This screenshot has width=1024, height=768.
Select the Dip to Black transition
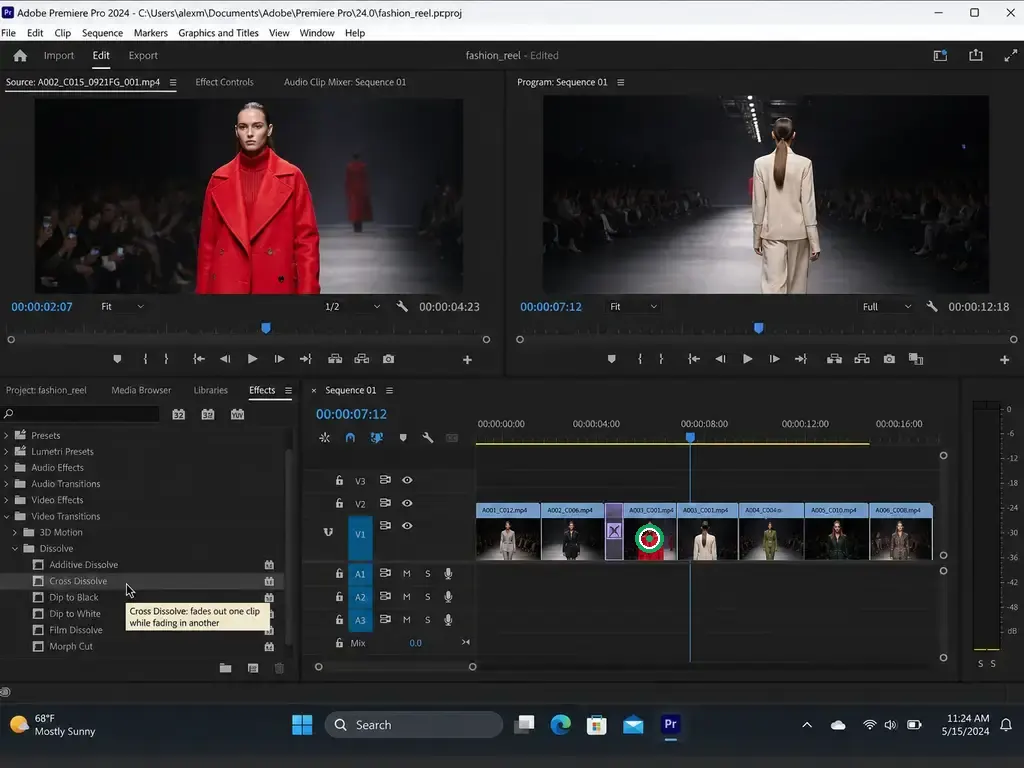click(x=74, y=597)
